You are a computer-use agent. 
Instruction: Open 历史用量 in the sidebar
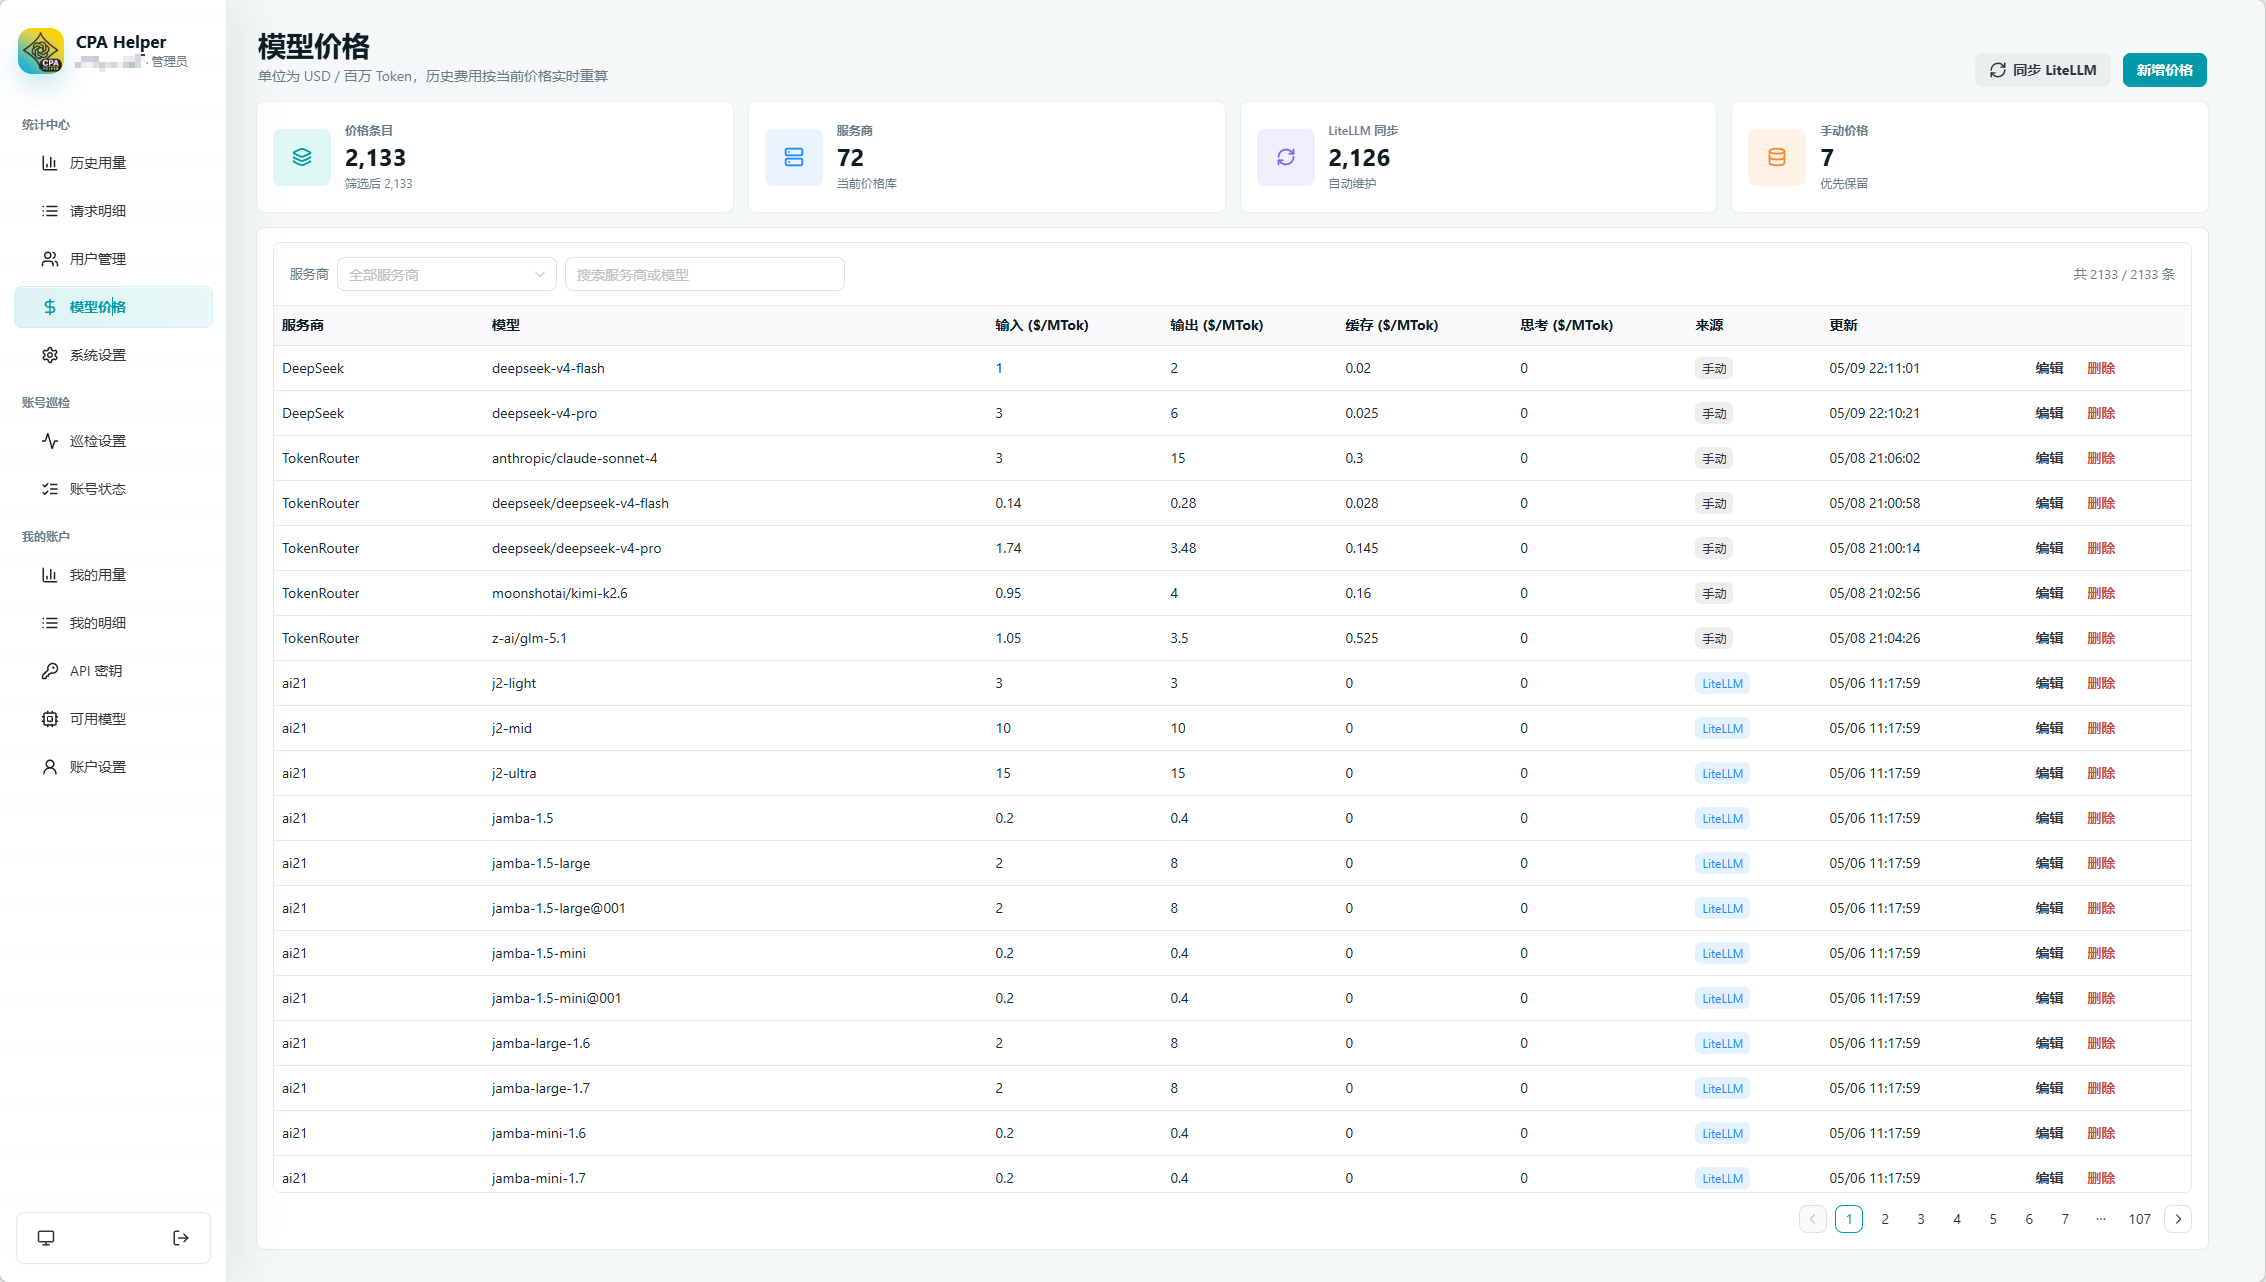coord(113,163)
